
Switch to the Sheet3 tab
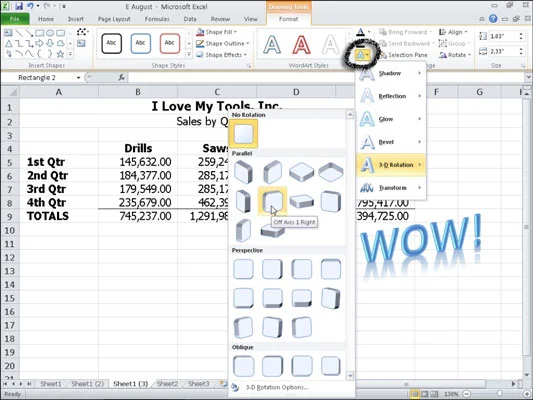click(199, 384)
